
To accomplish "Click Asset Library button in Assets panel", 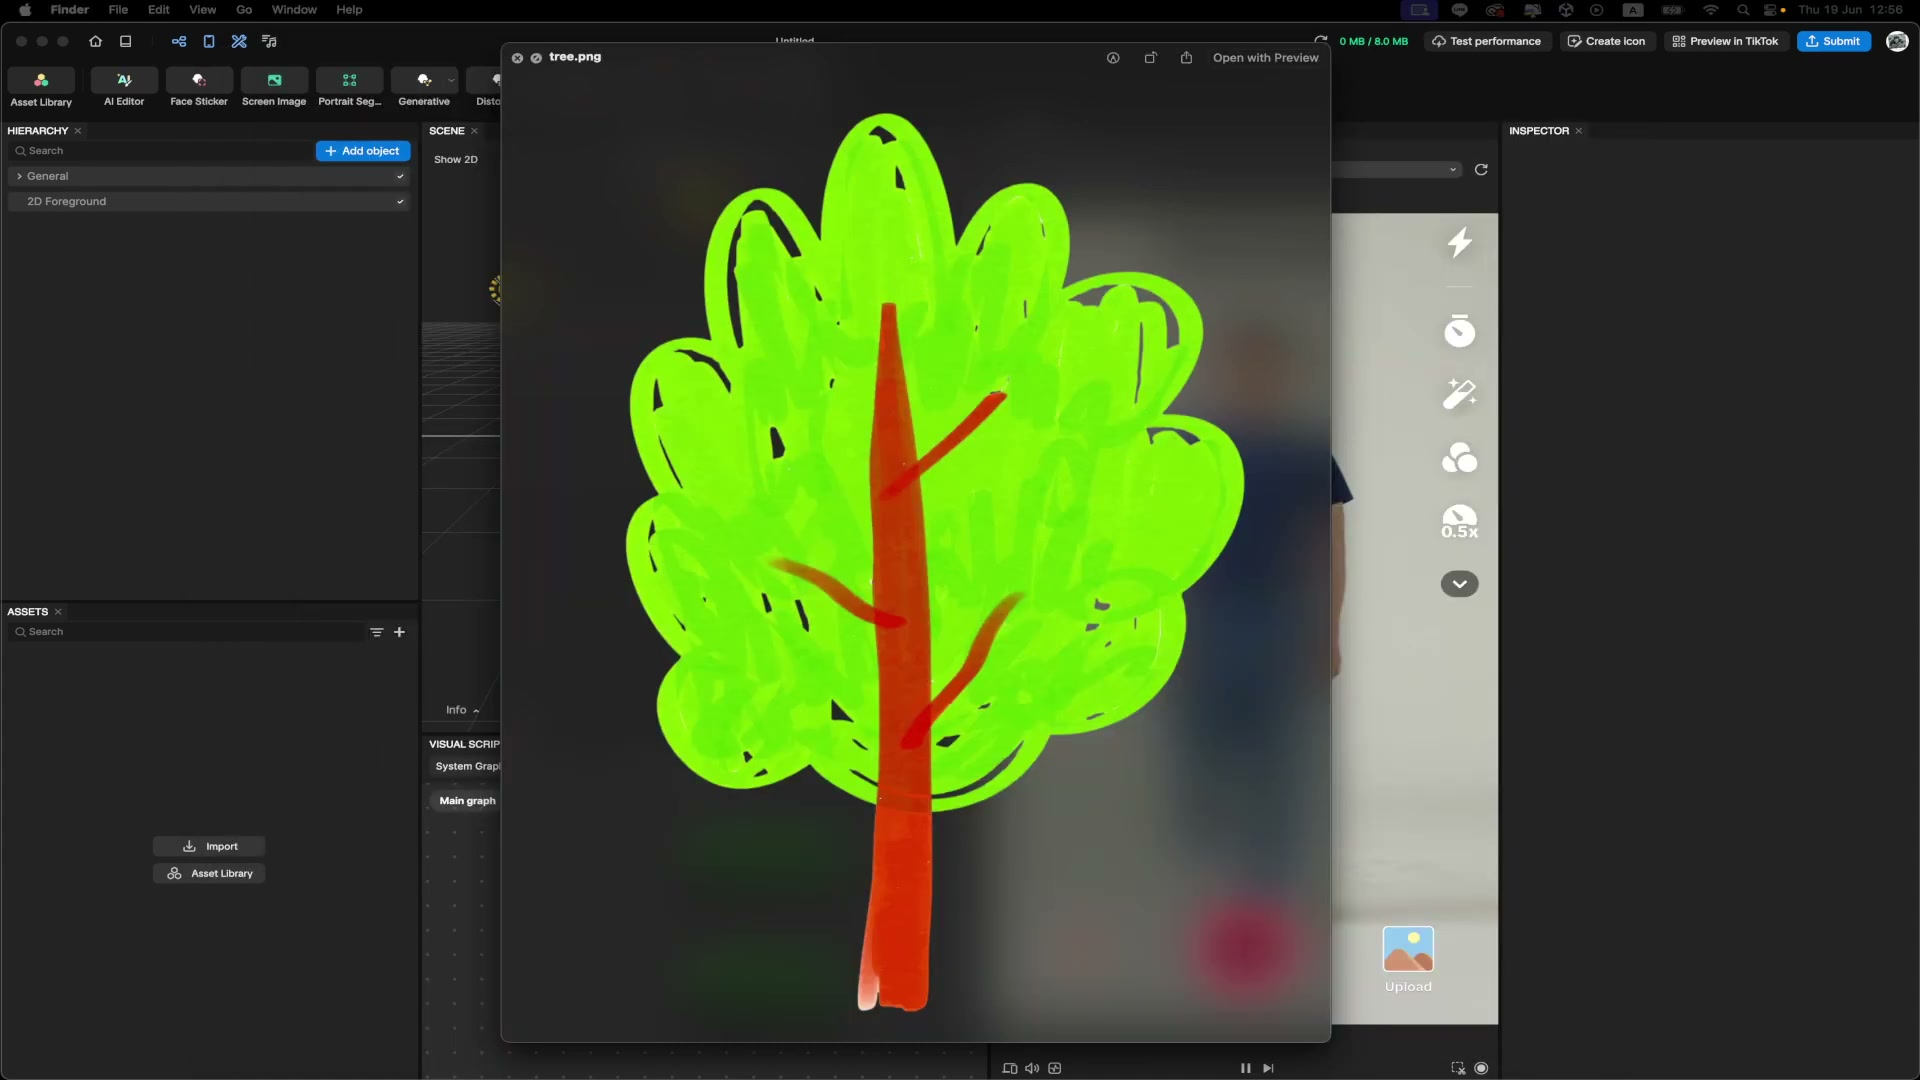I will click(209, 874).
